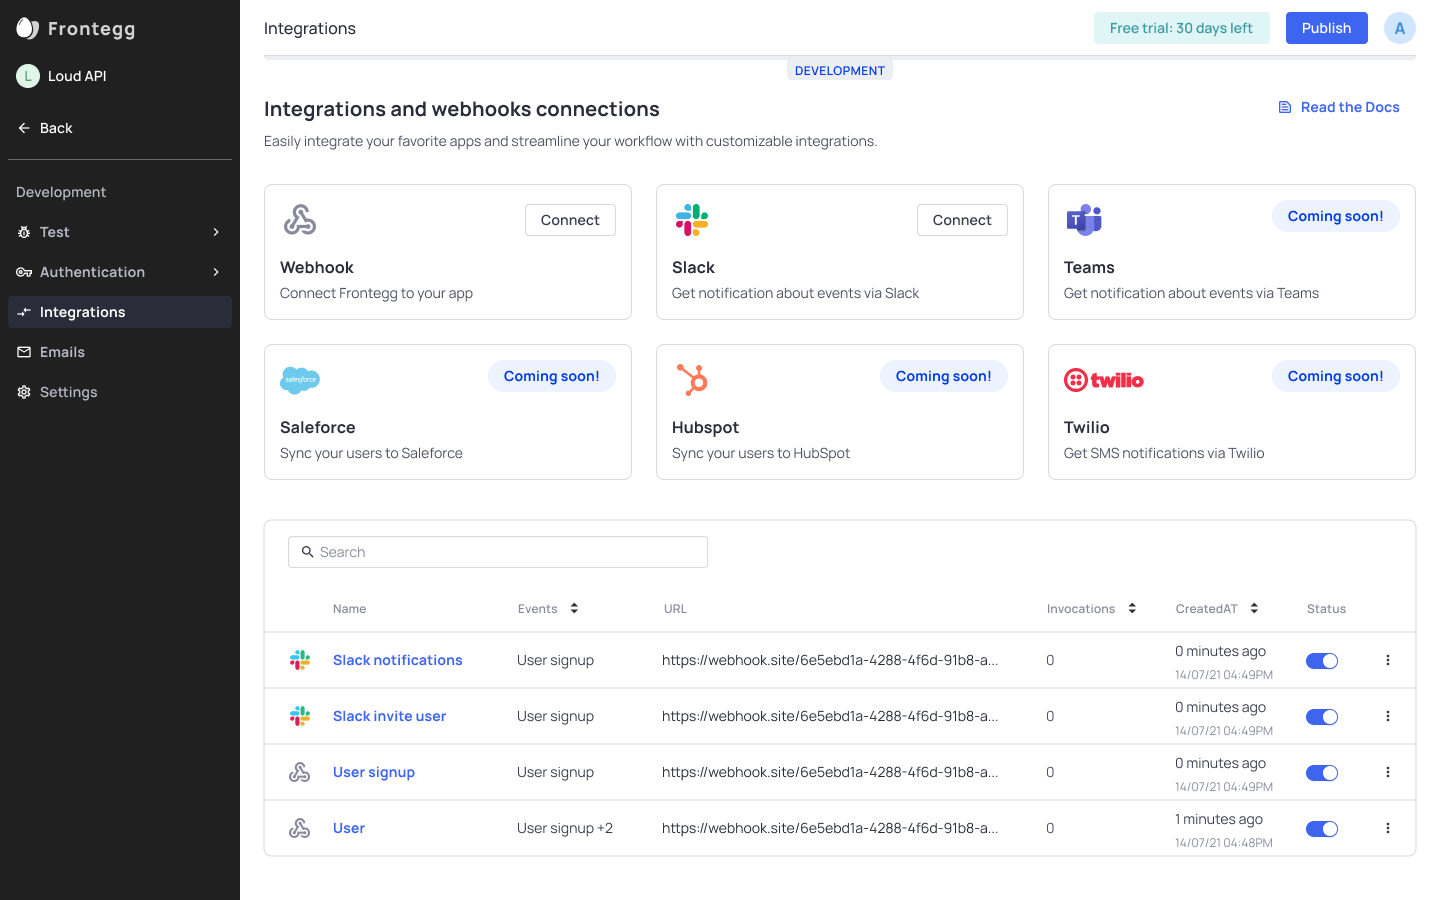Click webhook icon in the User row

coord(300,828)
